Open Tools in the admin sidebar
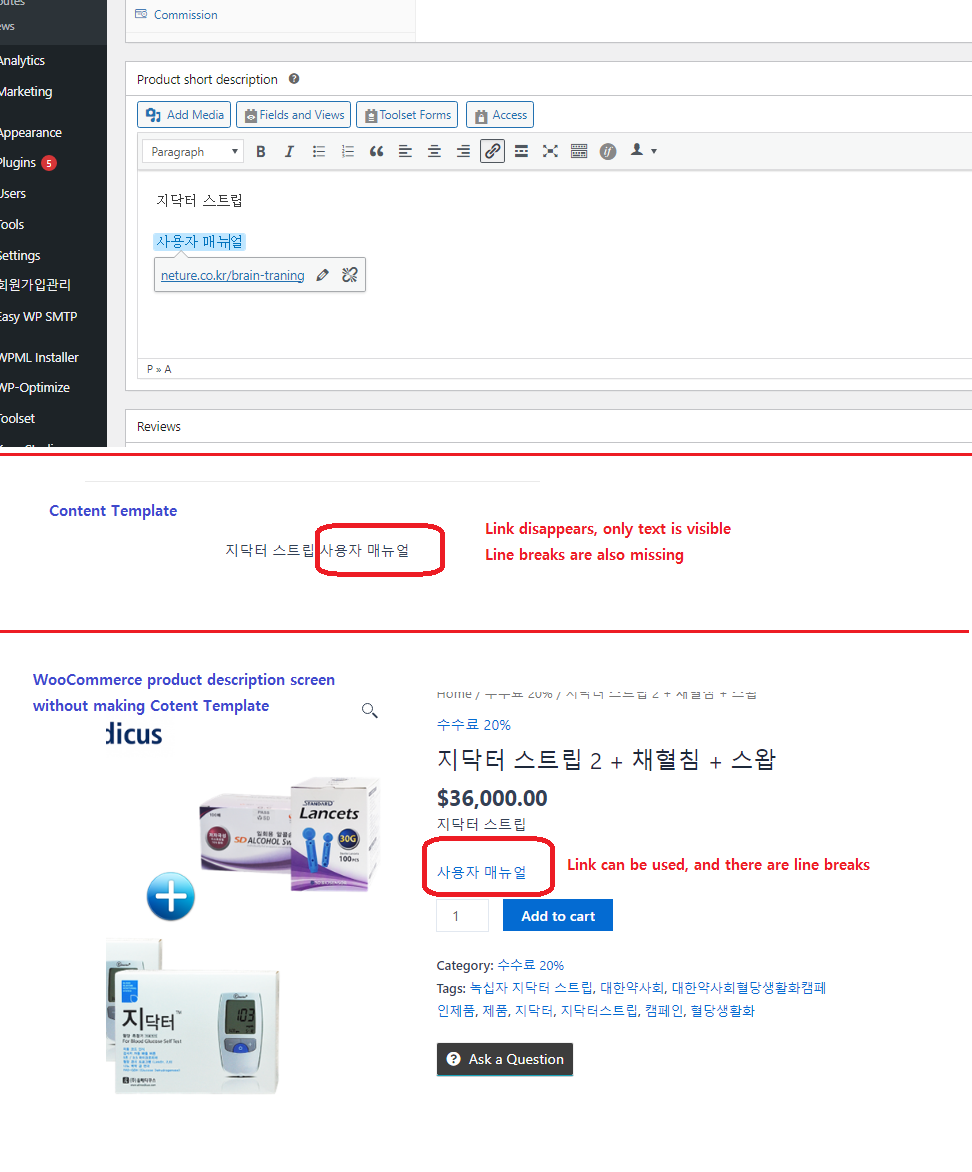The width and height of the screenshot is (972, 1172). pyautogui.click(x=12, y=224)
